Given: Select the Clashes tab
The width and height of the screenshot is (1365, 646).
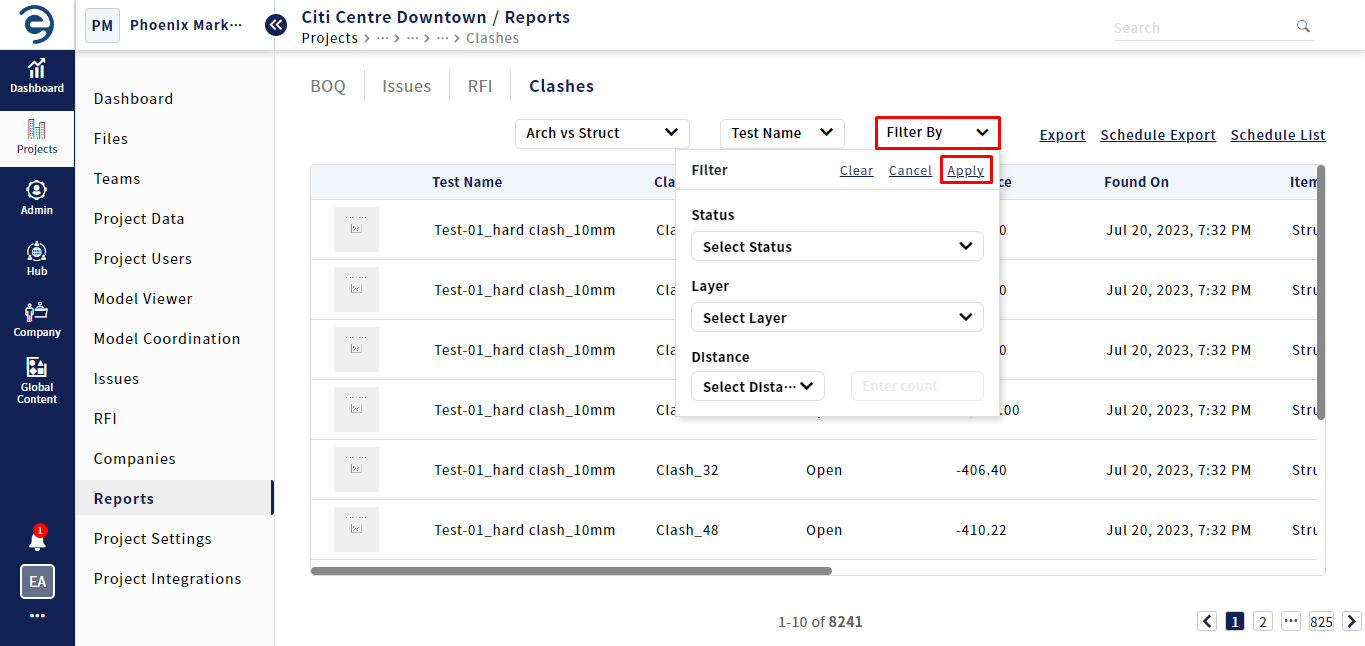Looking at the screenshot, I should click(x=562, y=86).
